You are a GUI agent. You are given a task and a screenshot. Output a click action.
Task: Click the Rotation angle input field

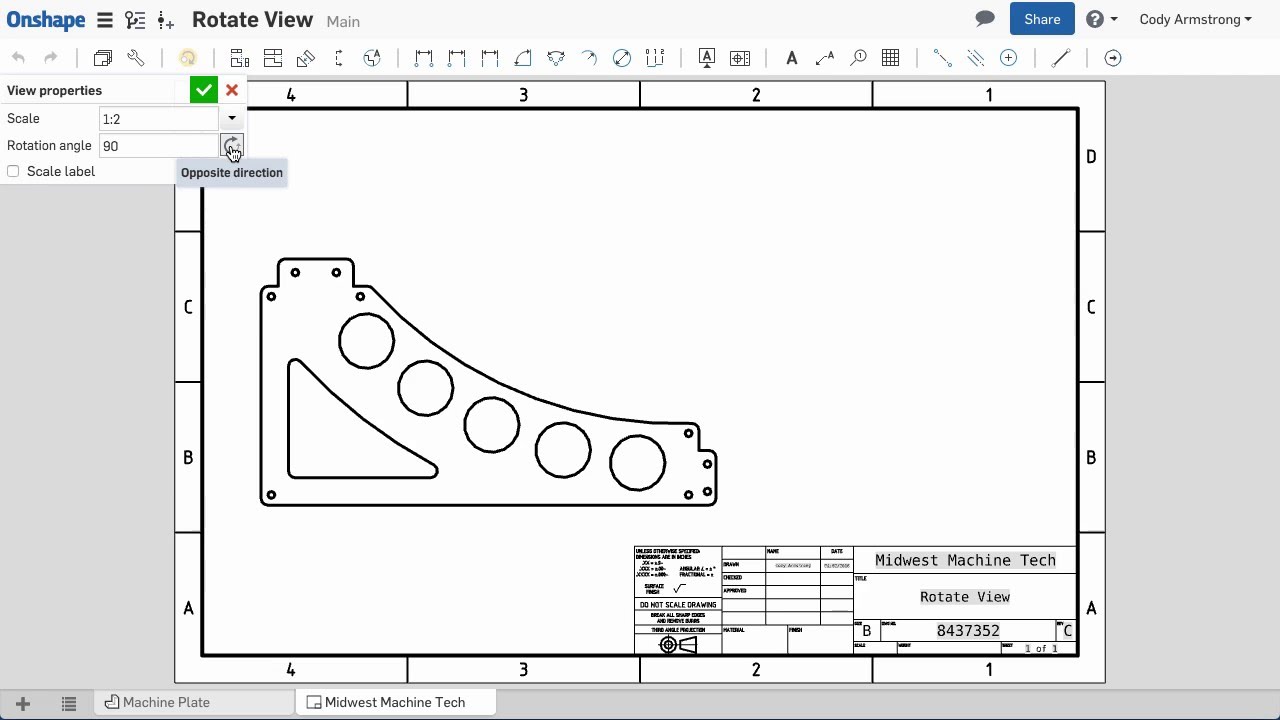pos(158,146)
